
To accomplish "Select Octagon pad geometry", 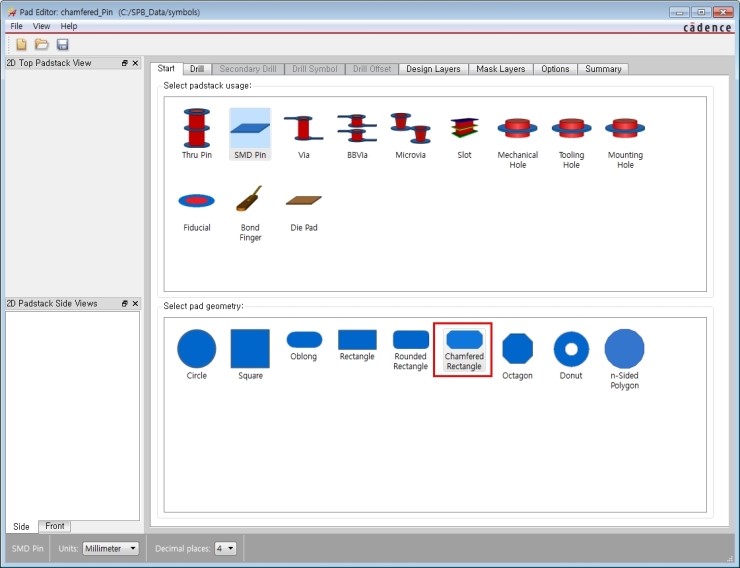I will pyautogui.click(x=517, y=356).
